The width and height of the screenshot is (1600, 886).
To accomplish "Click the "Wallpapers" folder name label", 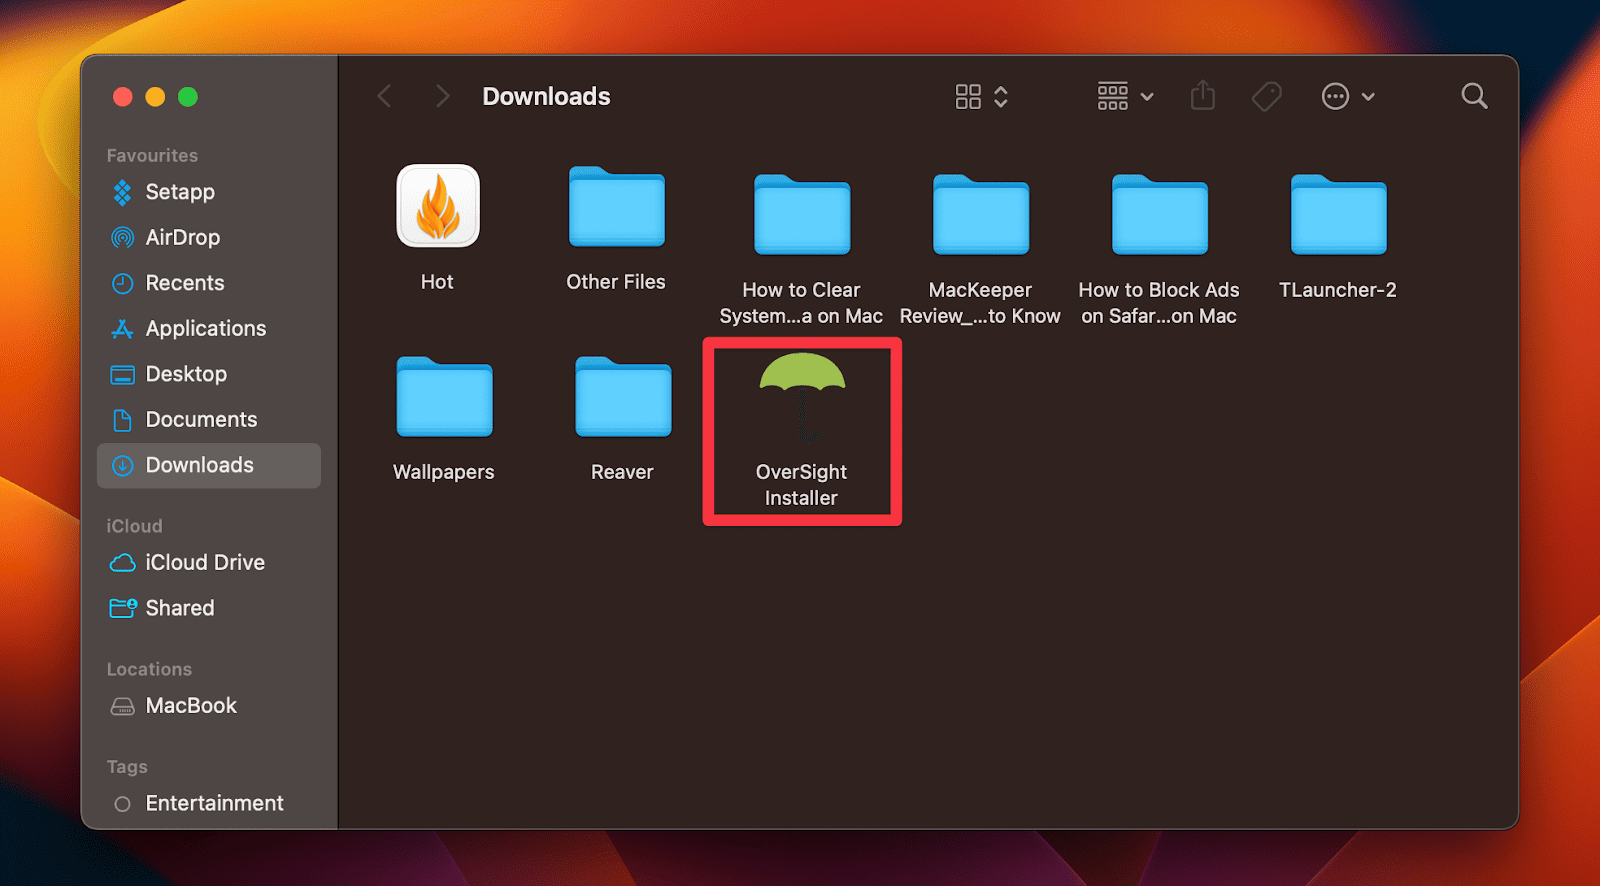I will [x=443, y=472].
